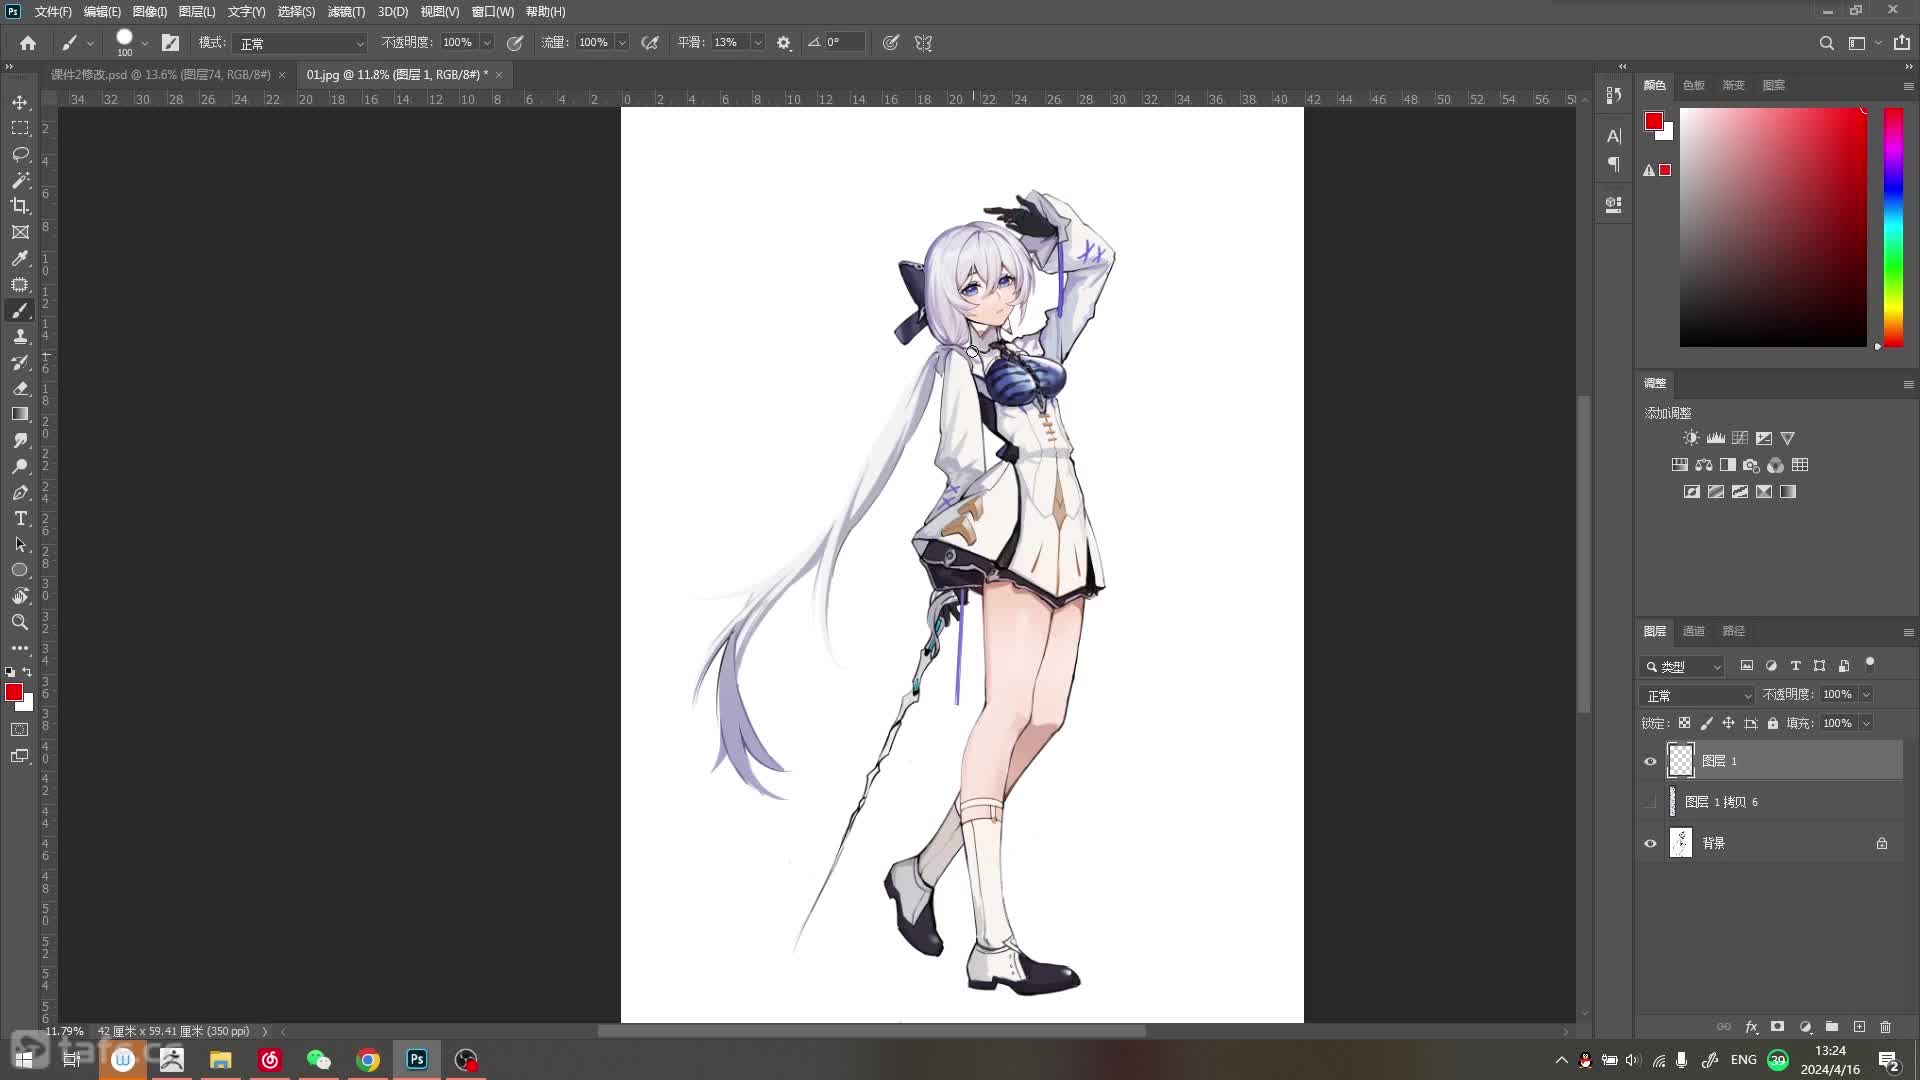Click the foreground red color swatch in toolbox
This screenshot has width=1920, height=1080.
pos(14,692)
